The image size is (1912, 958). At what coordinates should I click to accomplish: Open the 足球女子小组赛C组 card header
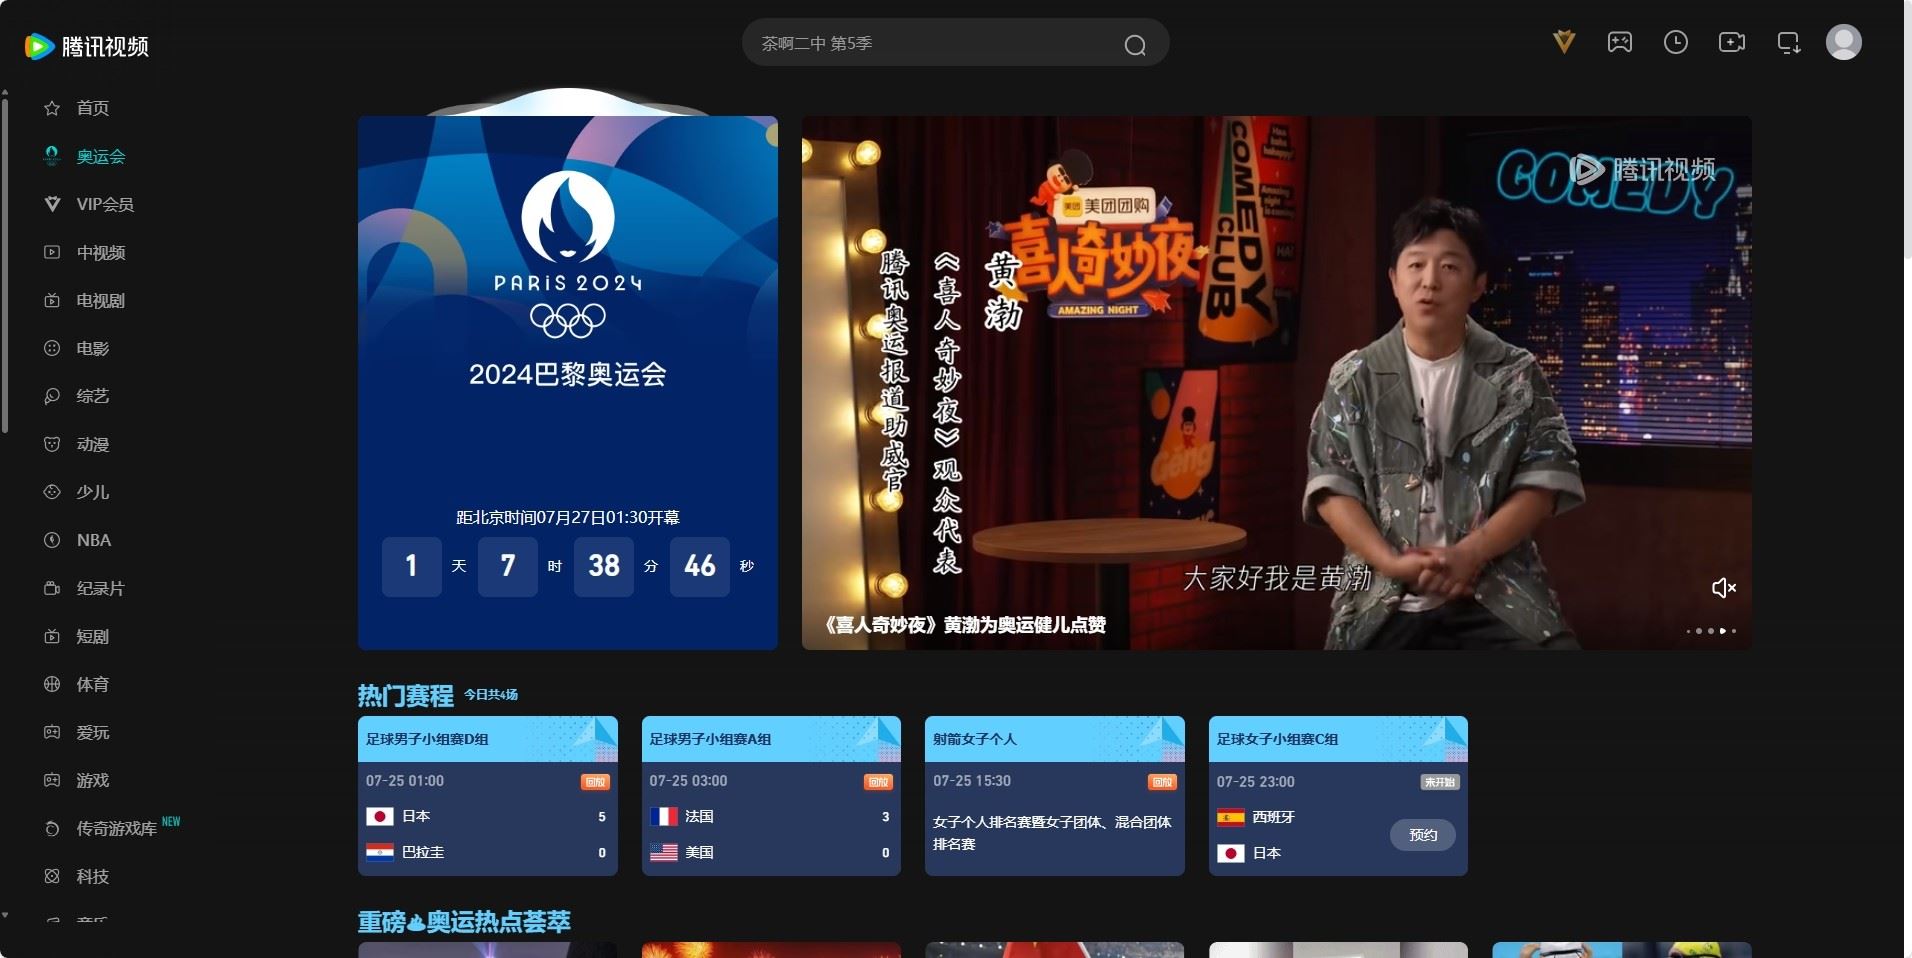[x=1338, y=739]
